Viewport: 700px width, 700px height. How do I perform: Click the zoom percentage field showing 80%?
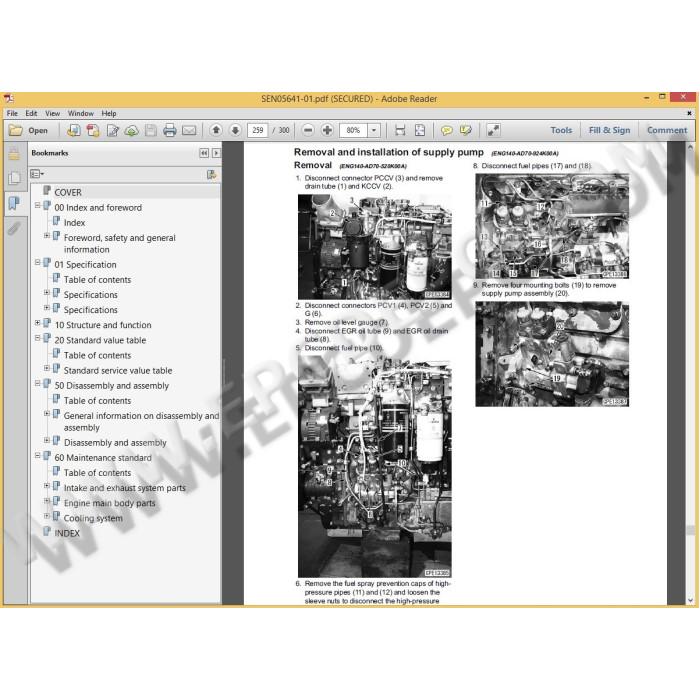tap(354, 130)
